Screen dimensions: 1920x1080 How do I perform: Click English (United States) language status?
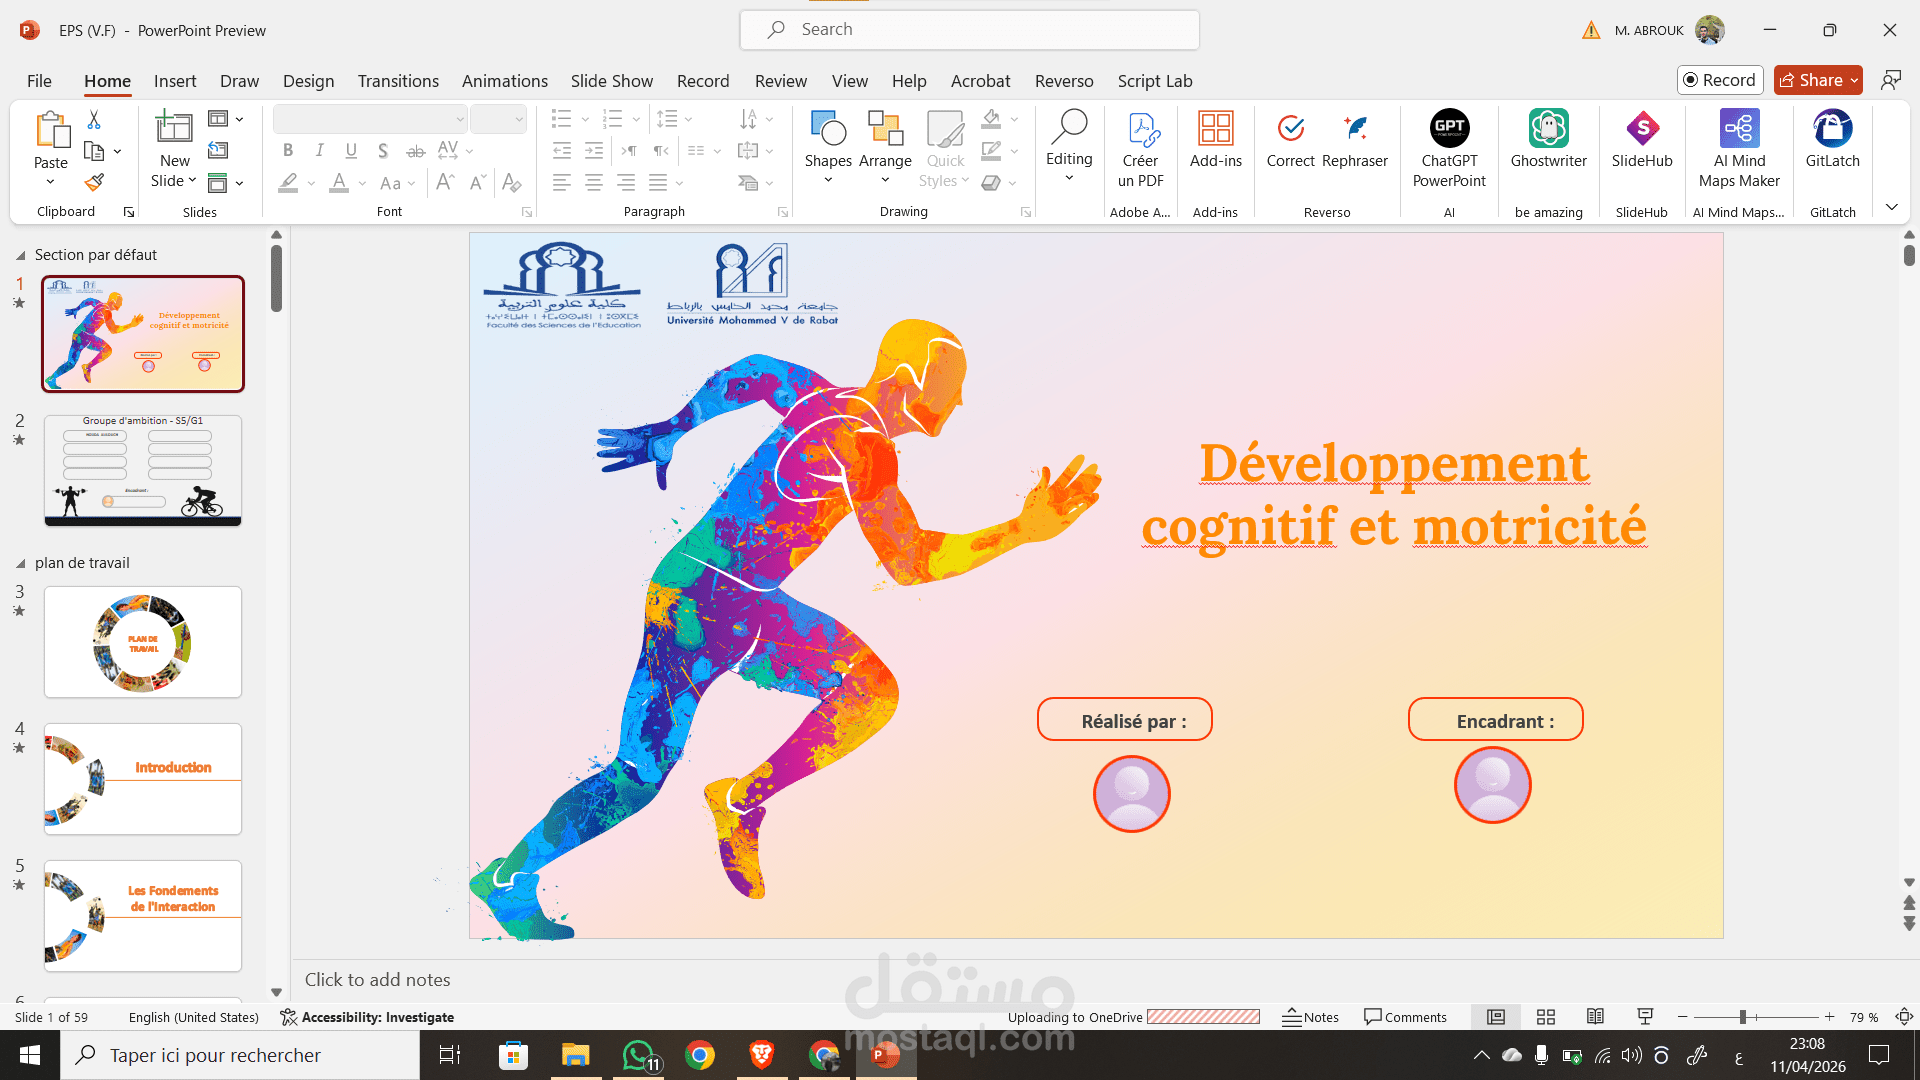194,1017
